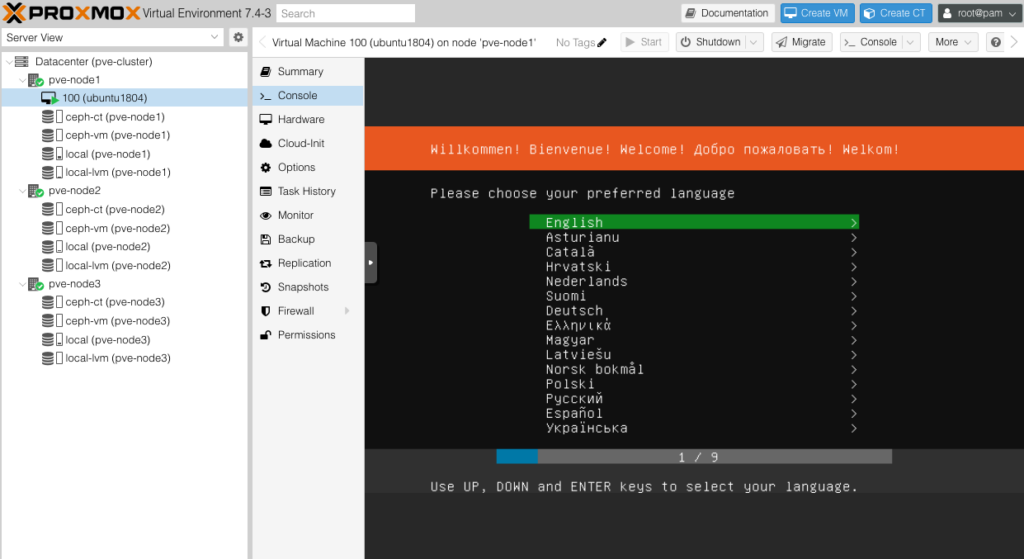Click the Start button
This screenshot has width=1024, height=559.
click(x=644, y=42)
